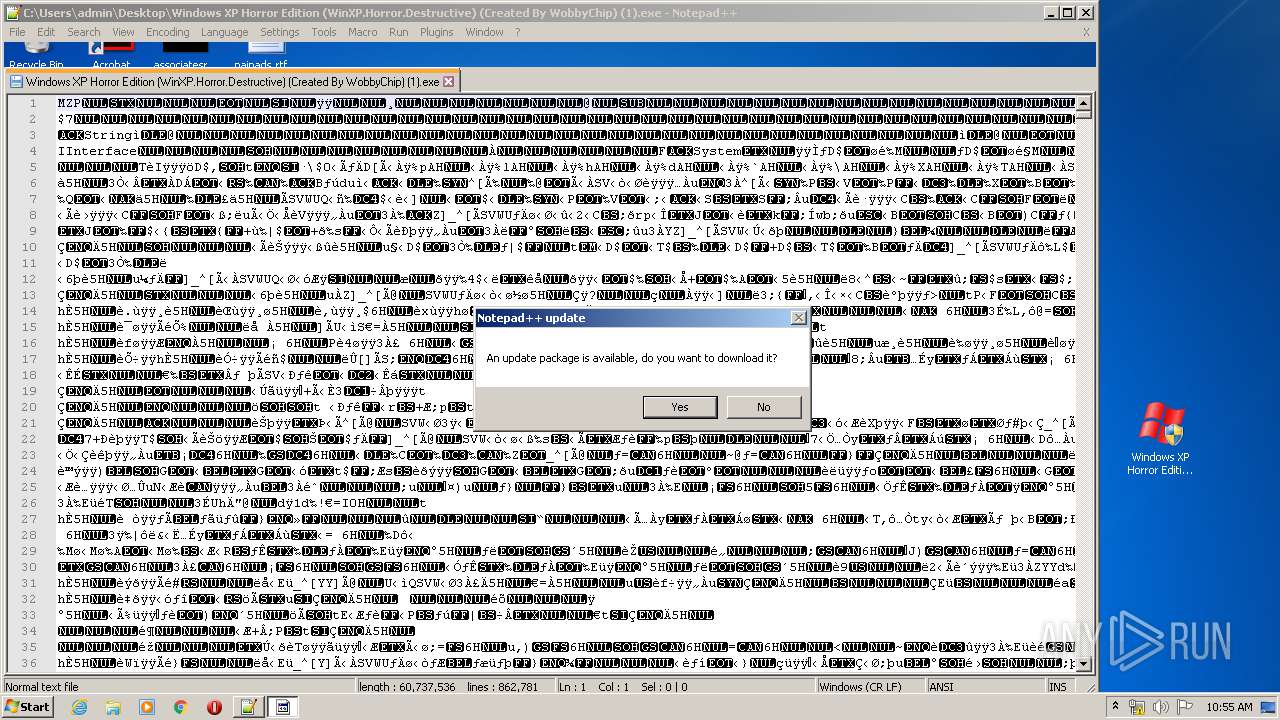Click line number 1 in the margin
Image resolution: width=1280 pixels, height=720 pixels.
point(33,103)
